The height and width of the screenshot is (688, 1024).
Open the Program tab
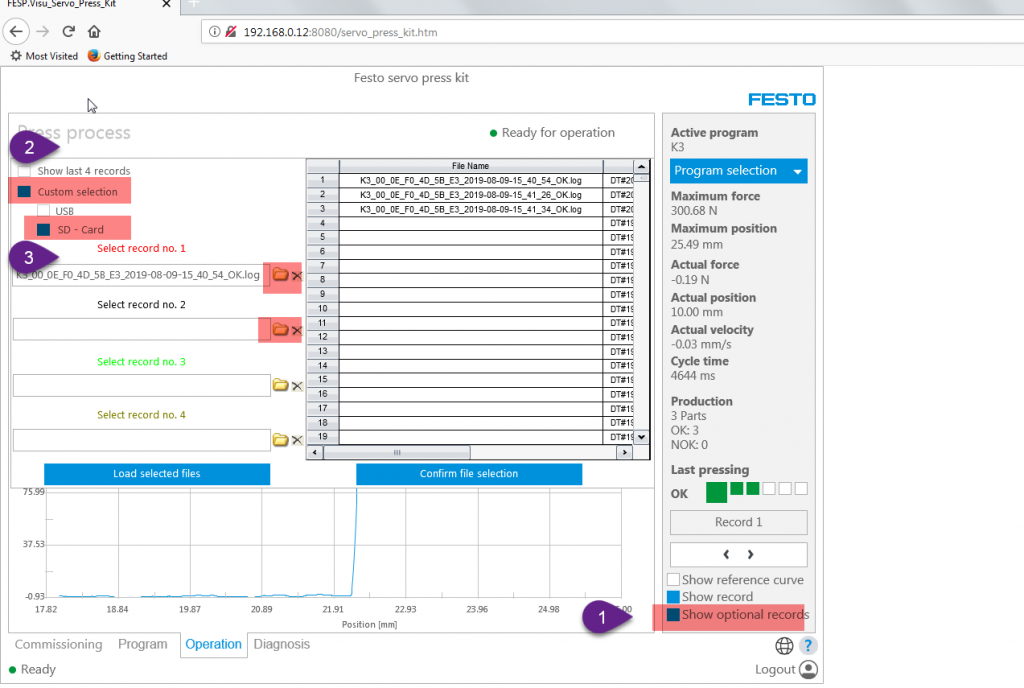[142, 644]
